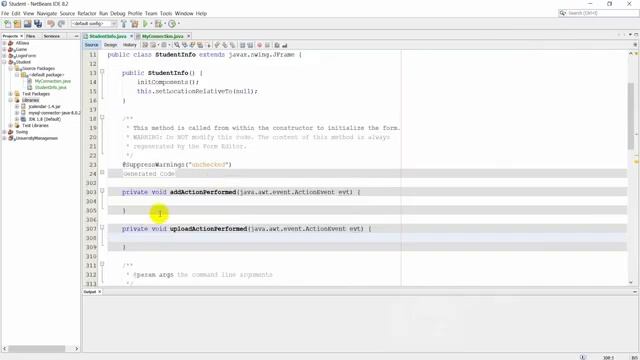Select the mysql-connector-java library
This screenshot has width=640, height=360.
pyautogui.click(x=54, y=113)
